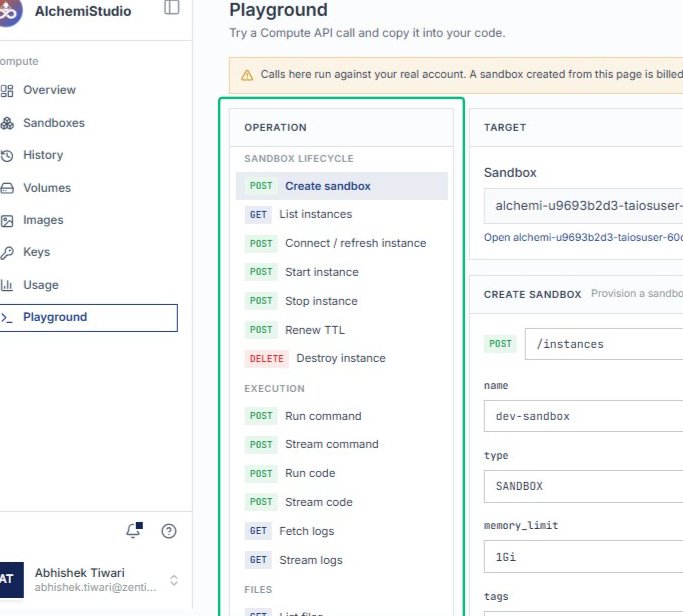
Task: Go to Sandboxes in sidebar
Action: click(x=54, y=123)
